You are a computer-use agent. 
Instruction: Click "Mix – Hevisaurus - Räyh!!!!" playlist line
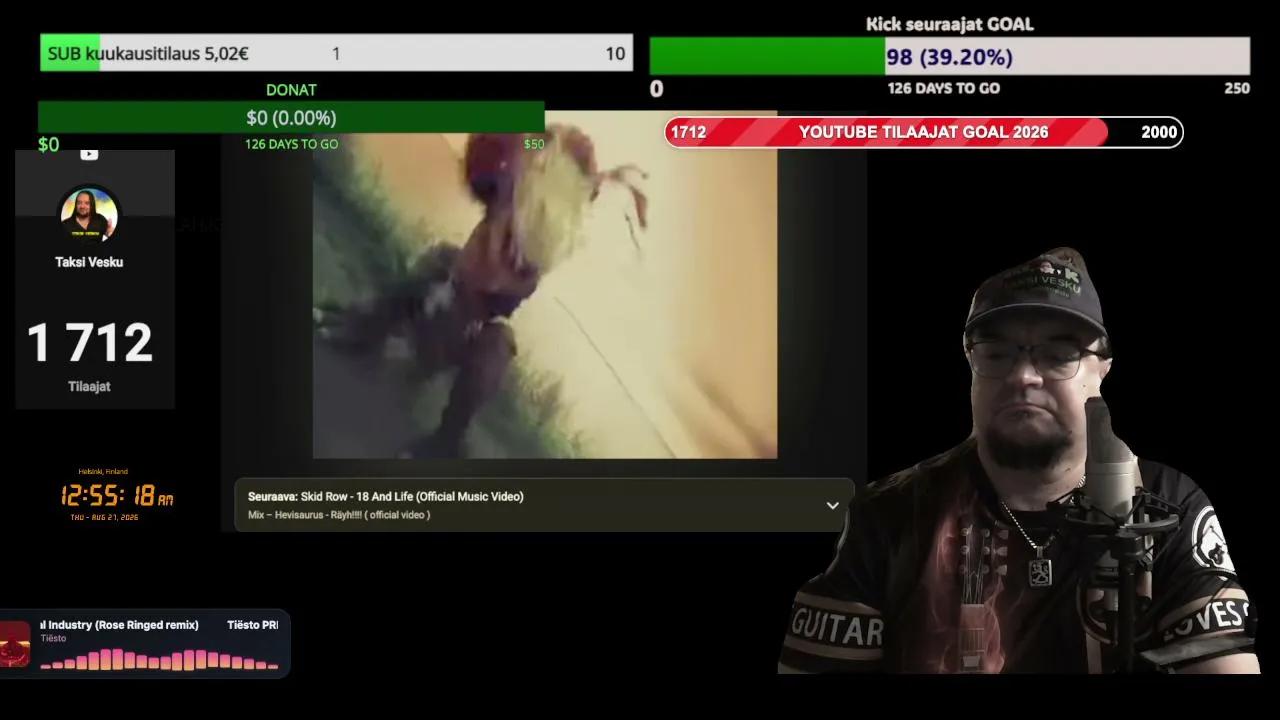tap(339, 515)
